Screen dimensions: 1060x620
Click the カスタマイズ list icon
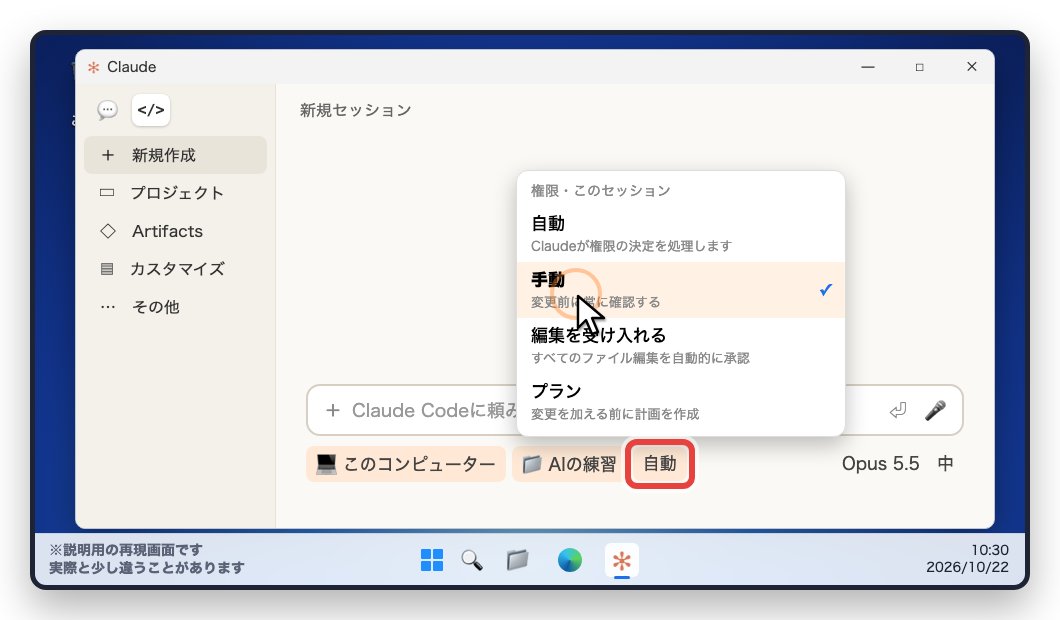coord(107,268)
